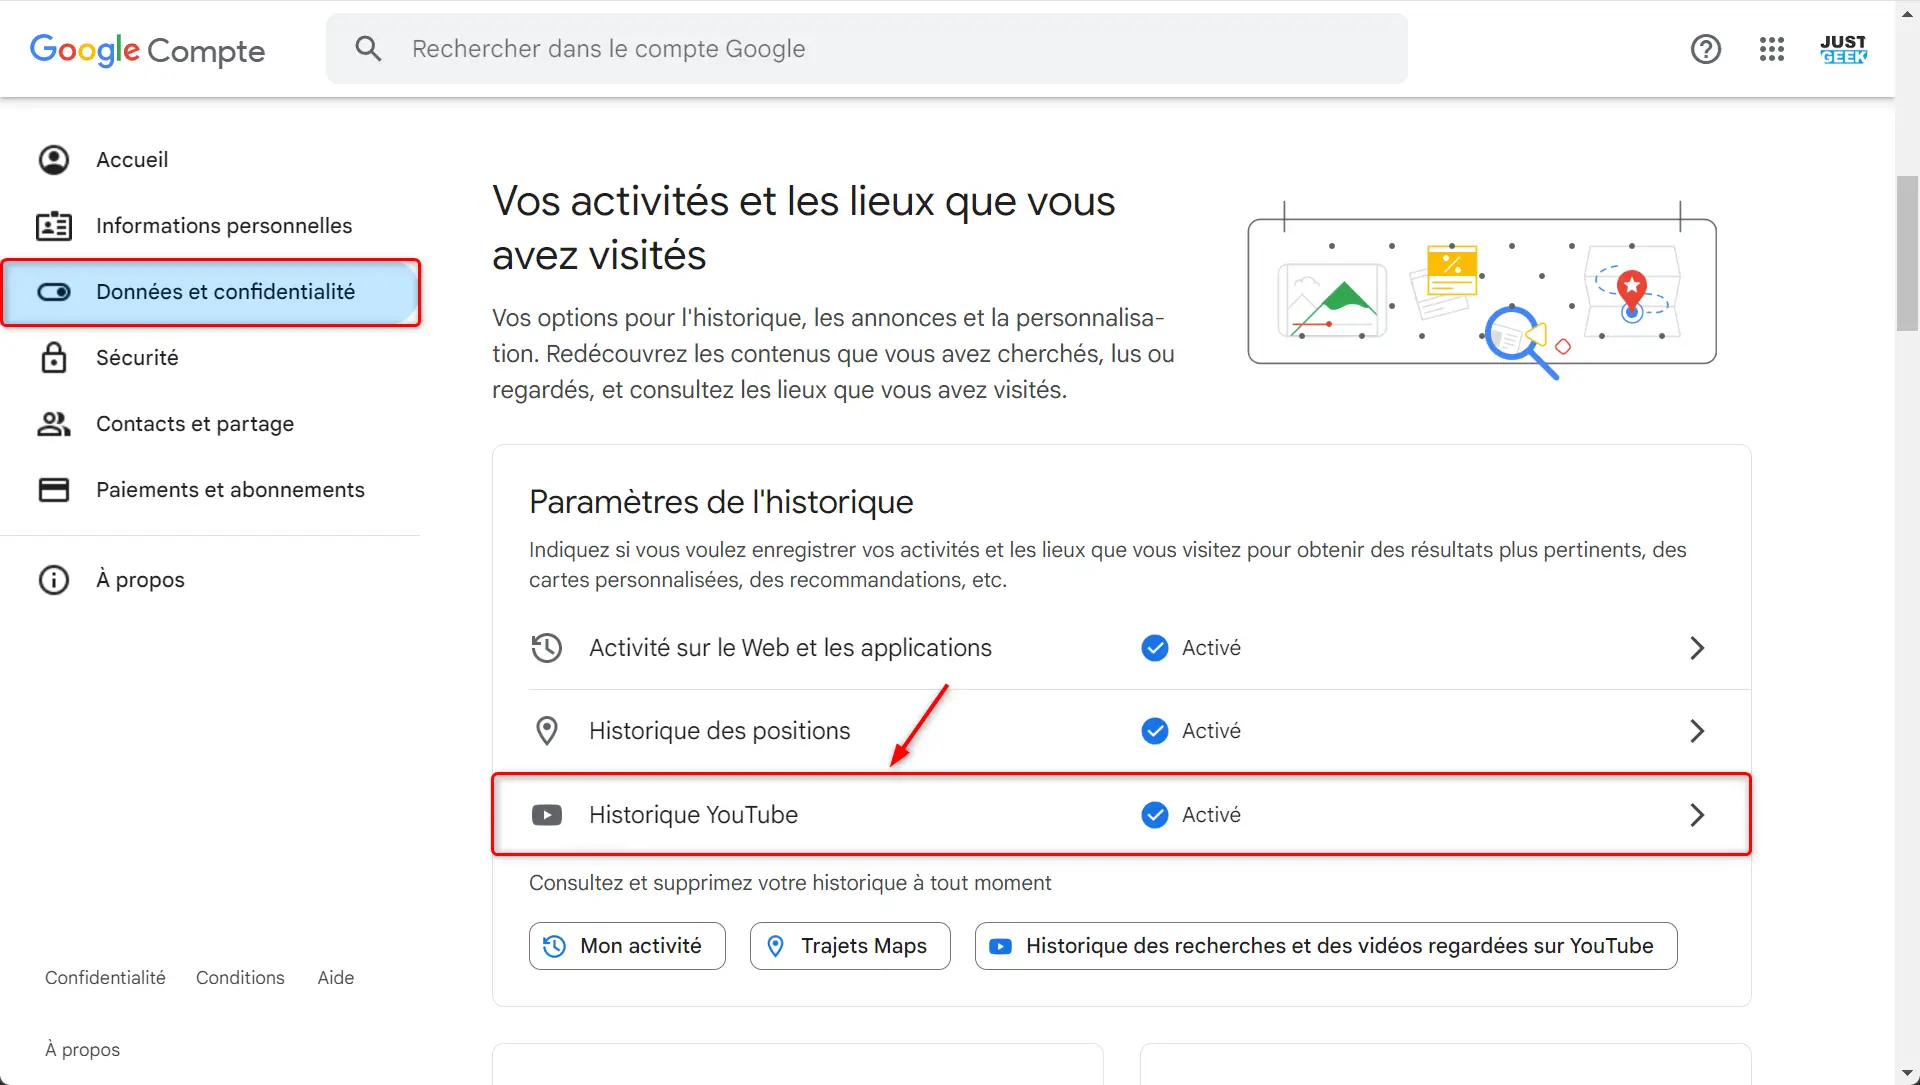Screen dimensions: 1920x1085
Task: Open the À propos footer link
Action: [82, 1050]
